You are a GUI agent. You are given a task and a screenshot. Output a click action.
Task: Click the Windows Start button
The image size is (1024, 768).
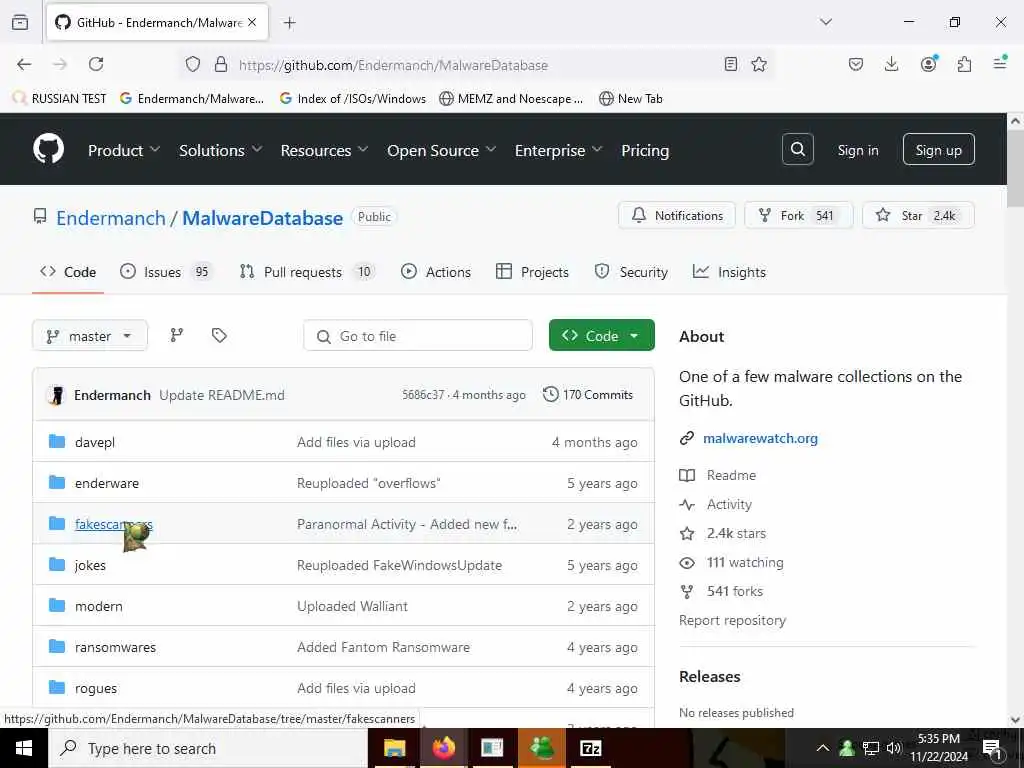click(24, 748)
